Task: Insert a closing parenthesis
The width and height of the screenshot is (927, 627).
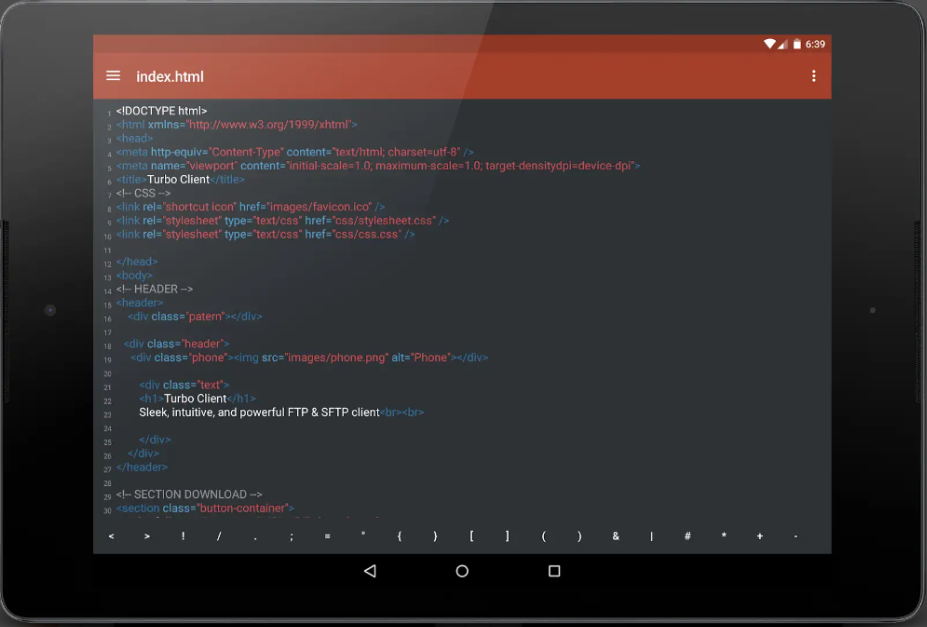Action: [x=579, y=537]
